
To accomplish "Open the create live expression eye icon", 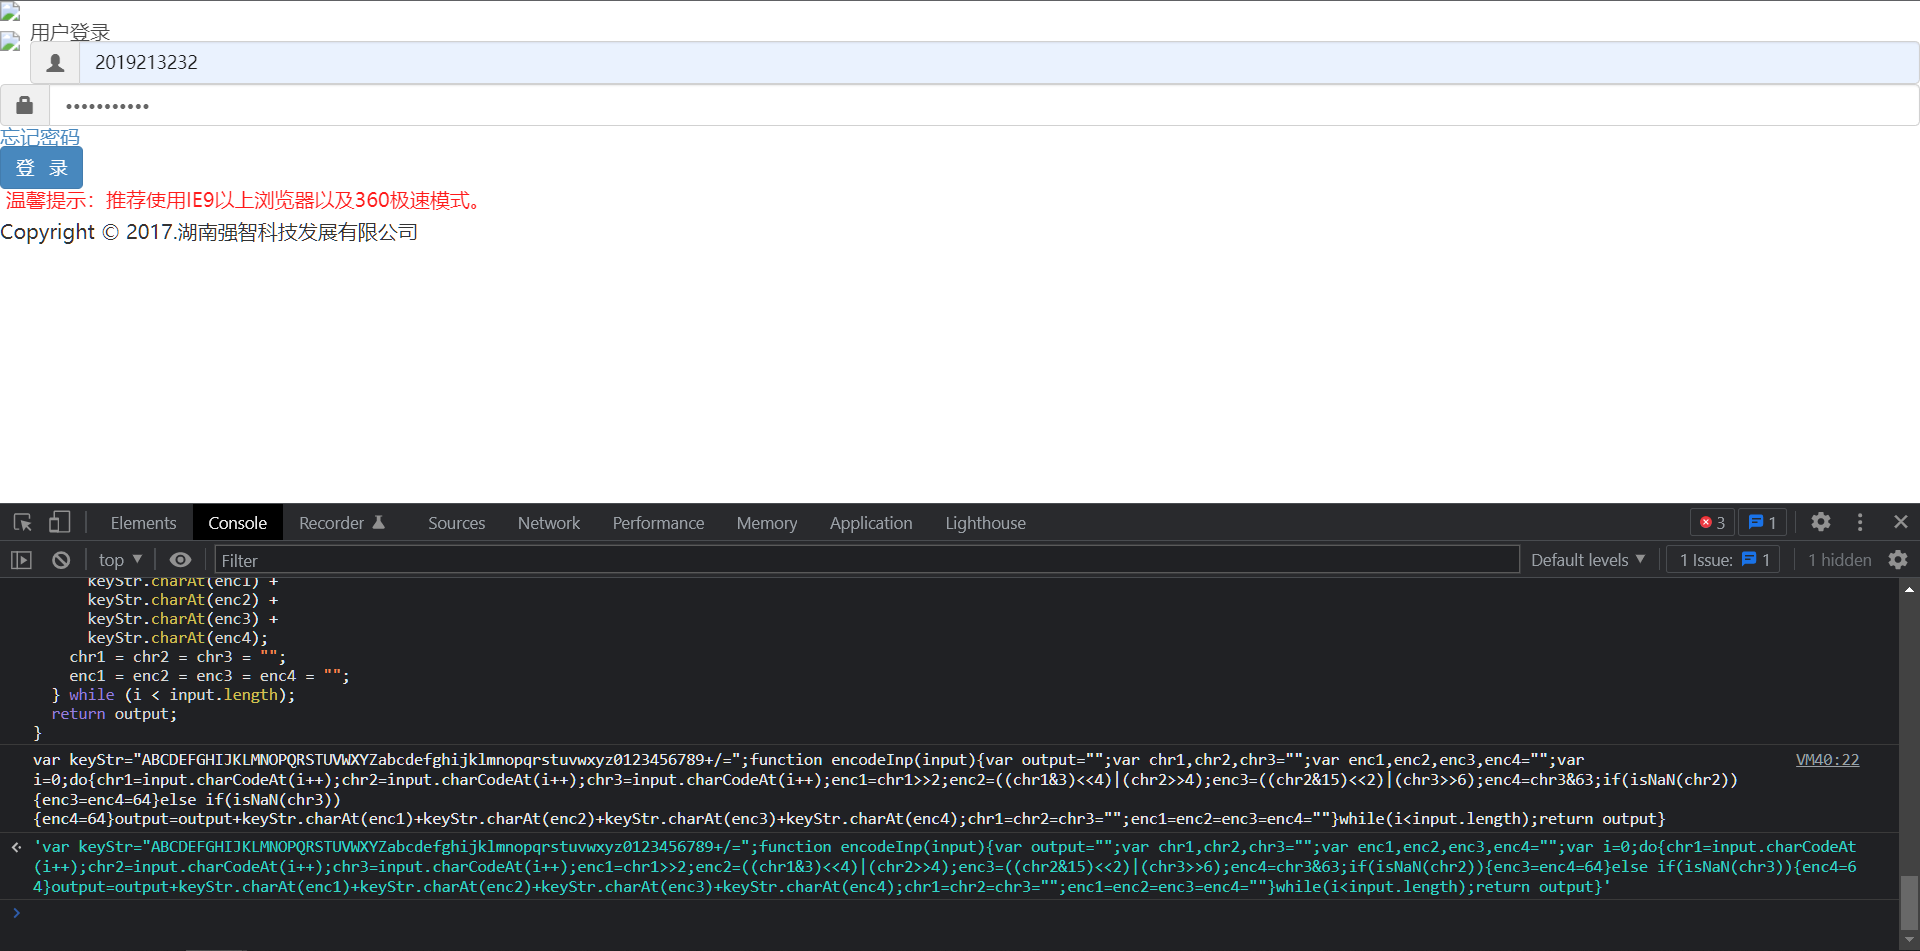I will click(179, 559).
